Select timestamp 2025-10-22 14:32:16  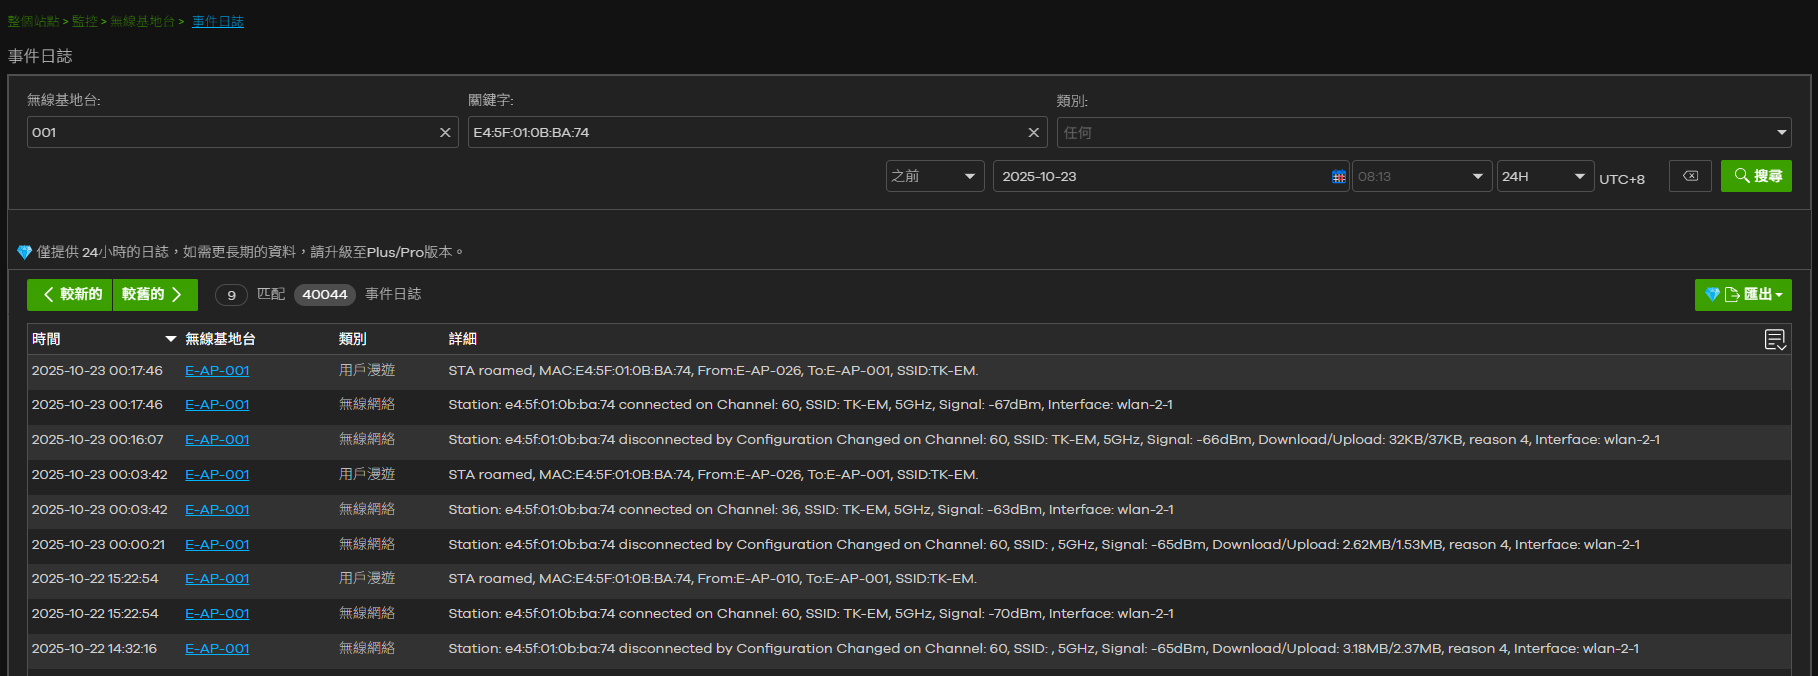(x=94, y=649)
